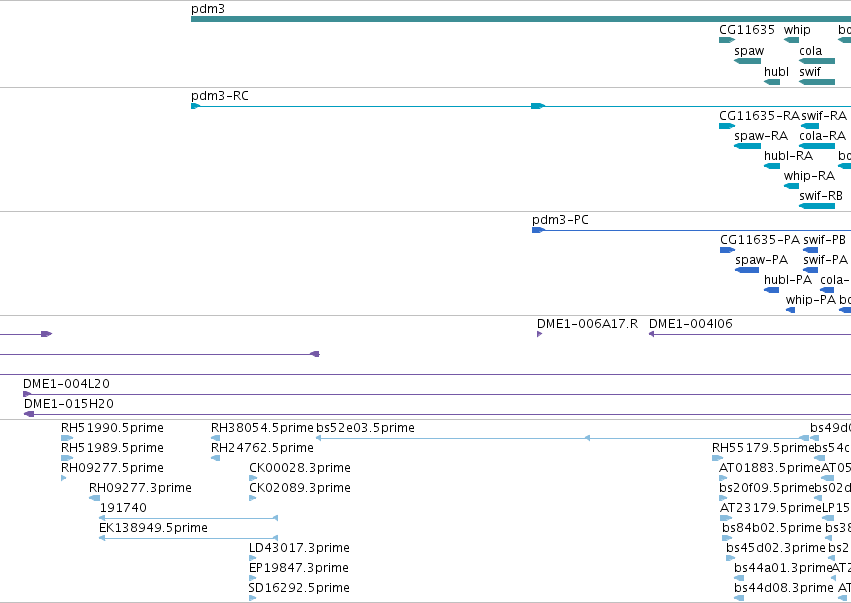Click RH09277.3prime EST
The width and height of the screenshot is (851, 603).
click(94, 498)
